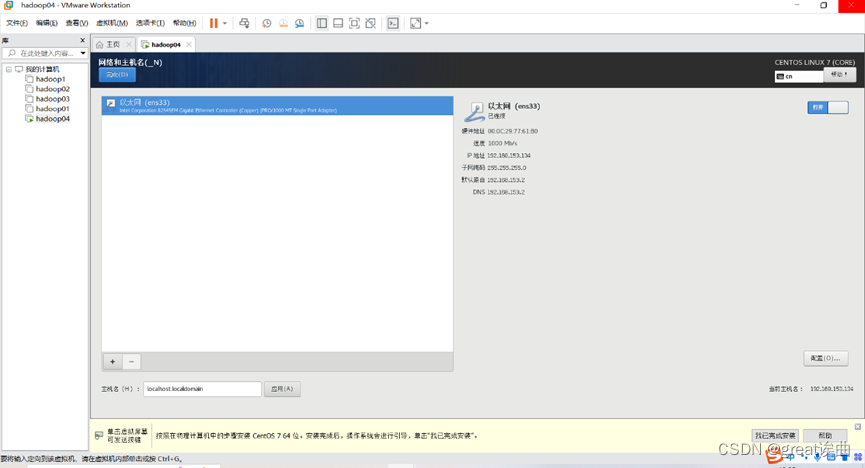The width and height of the screenshot is (865, 468).
Task: Click the full screen mode icon
Action: pyautogui.click(x=355, y=23)
